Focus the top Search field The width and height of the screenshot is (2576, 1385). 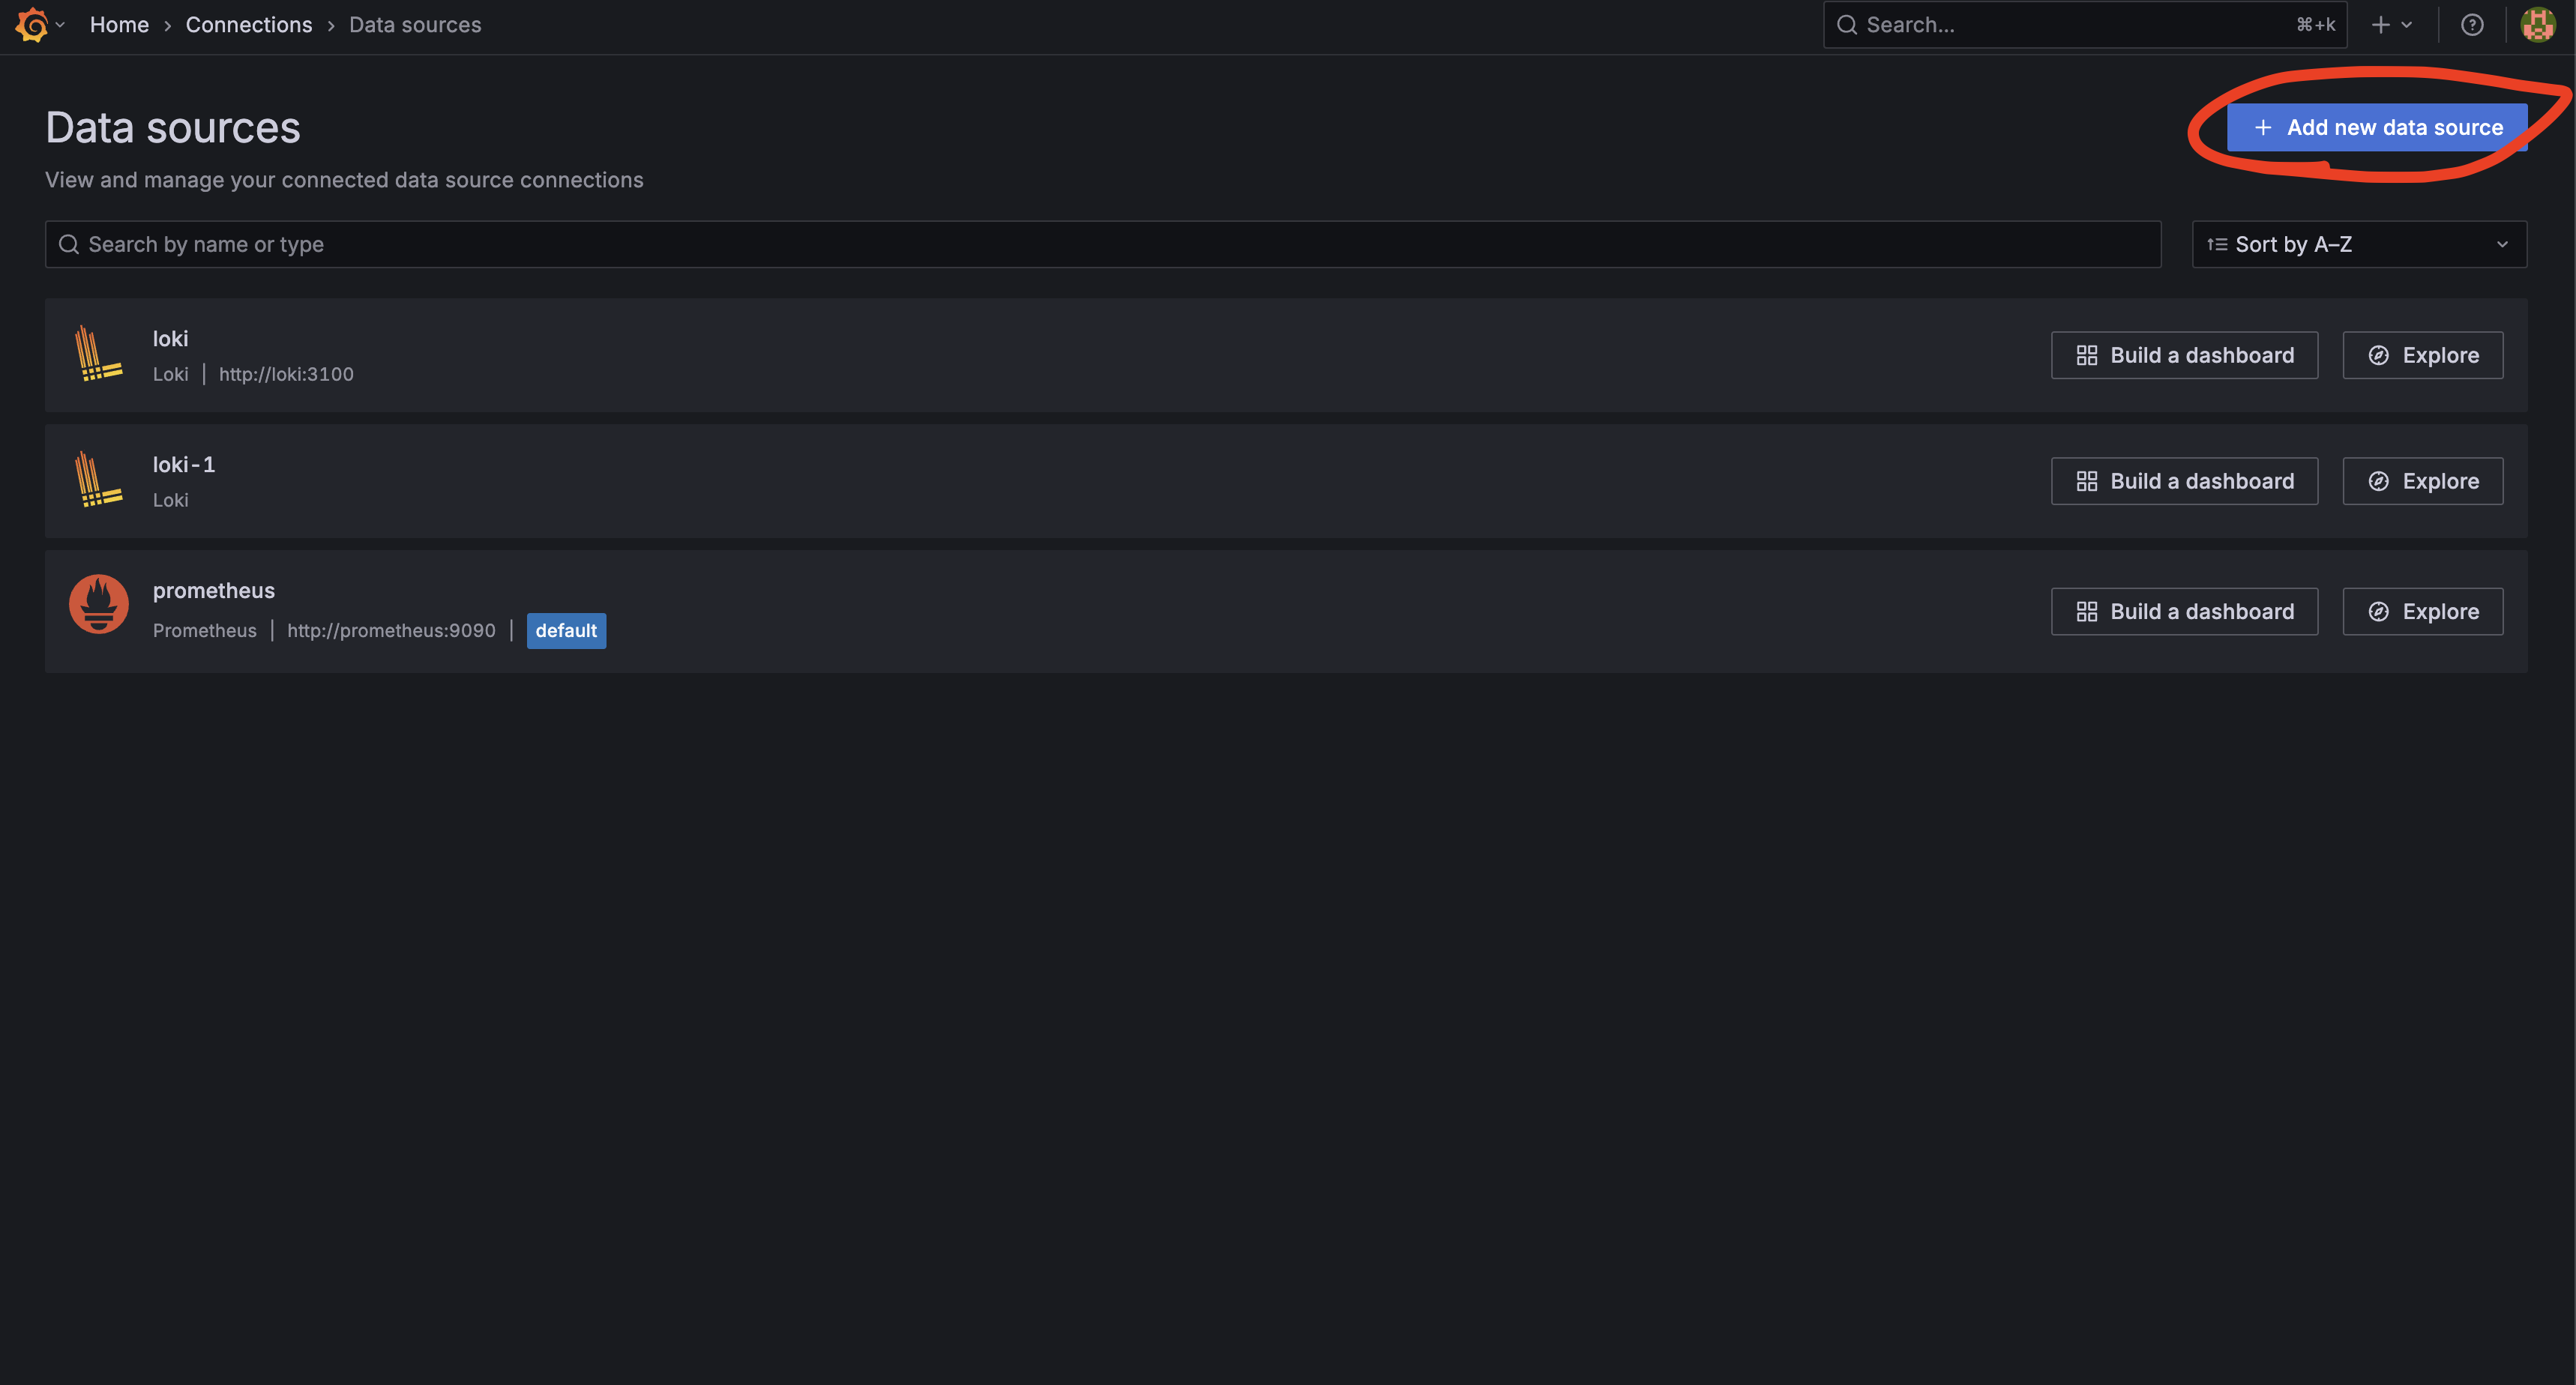[2085, 25]
